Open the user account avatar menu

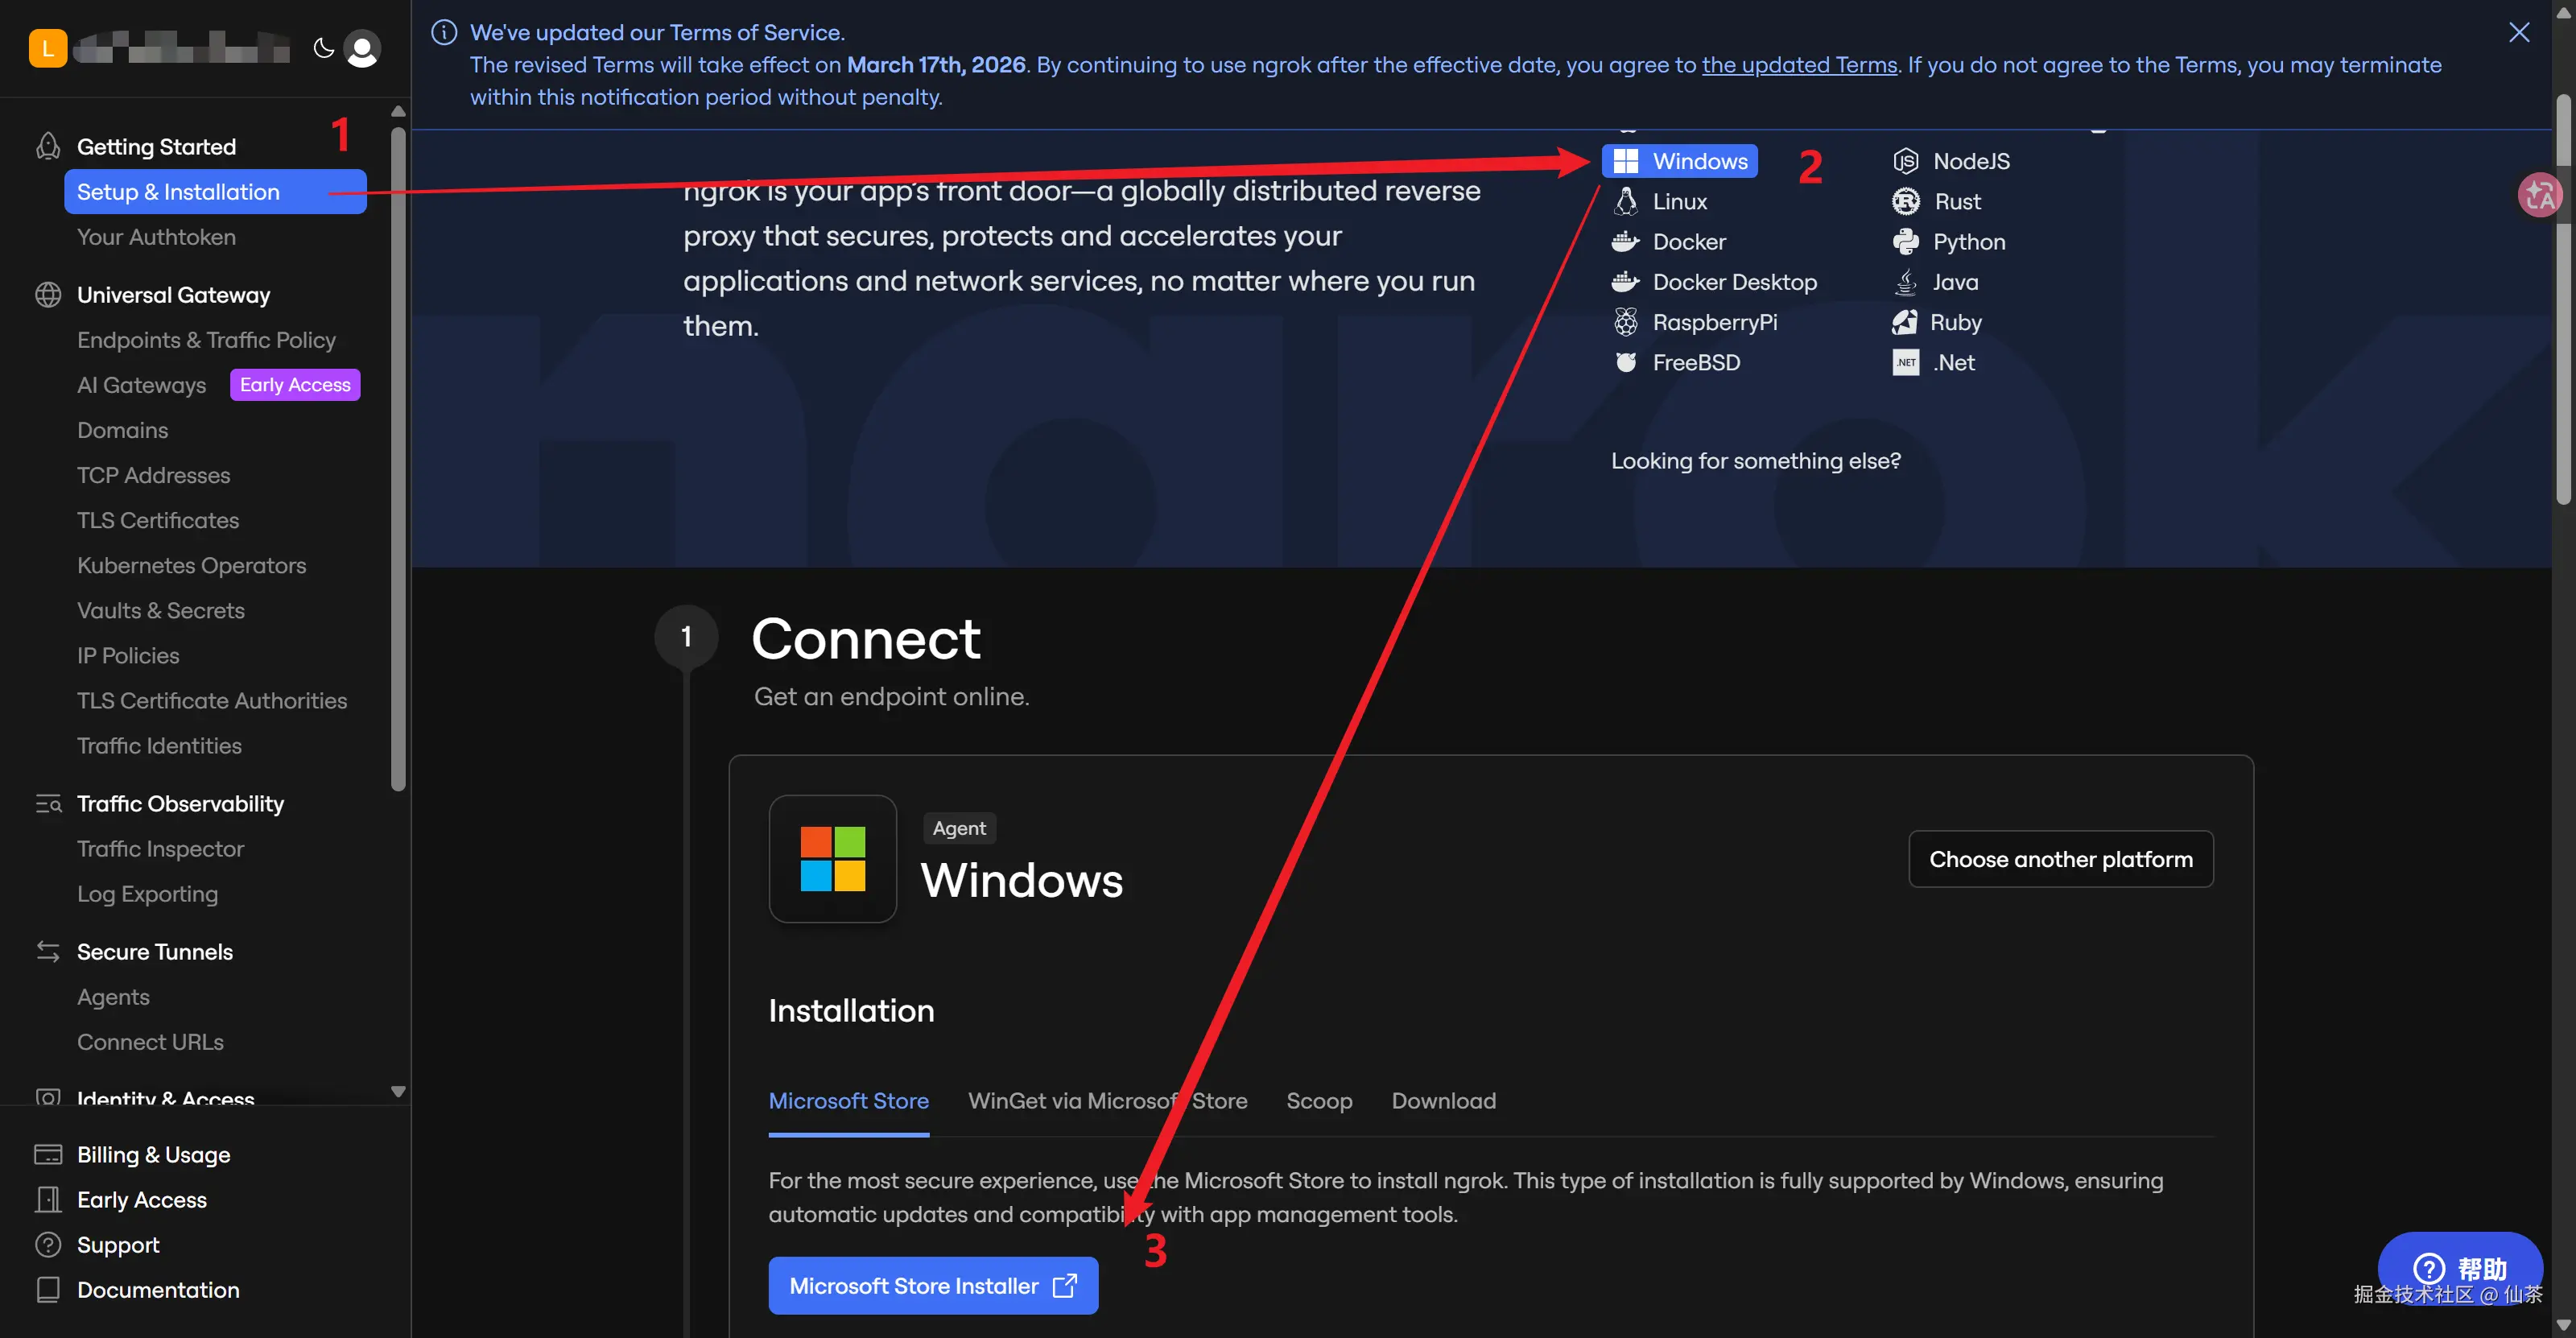362,48
